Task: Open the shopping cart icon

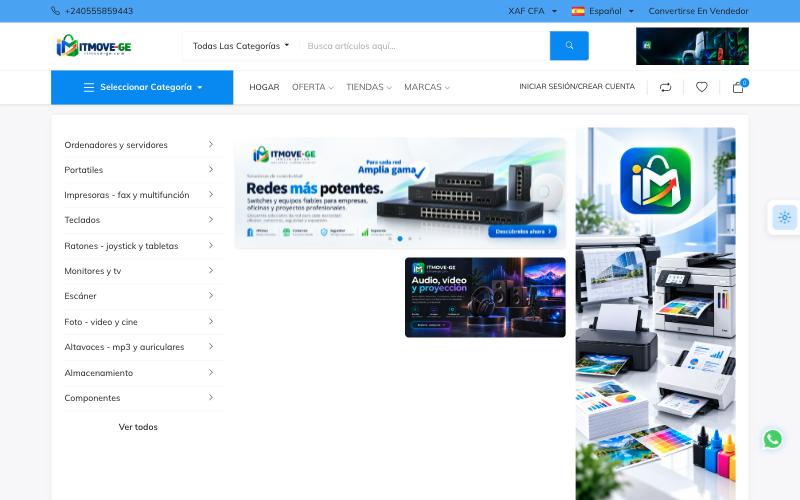Action: tap(738, 87)
